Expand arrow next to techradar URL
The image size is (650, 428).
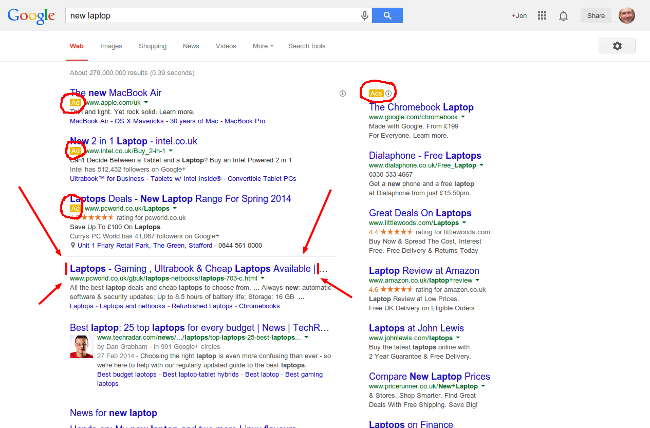[306, 337]
